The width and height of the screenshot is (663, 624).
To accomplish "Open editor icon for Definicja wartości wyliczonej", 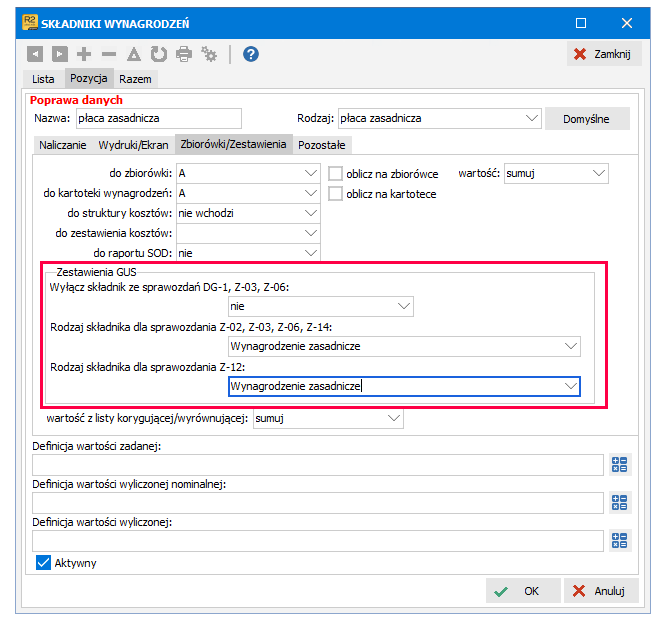I will click(x=620, y=541).
